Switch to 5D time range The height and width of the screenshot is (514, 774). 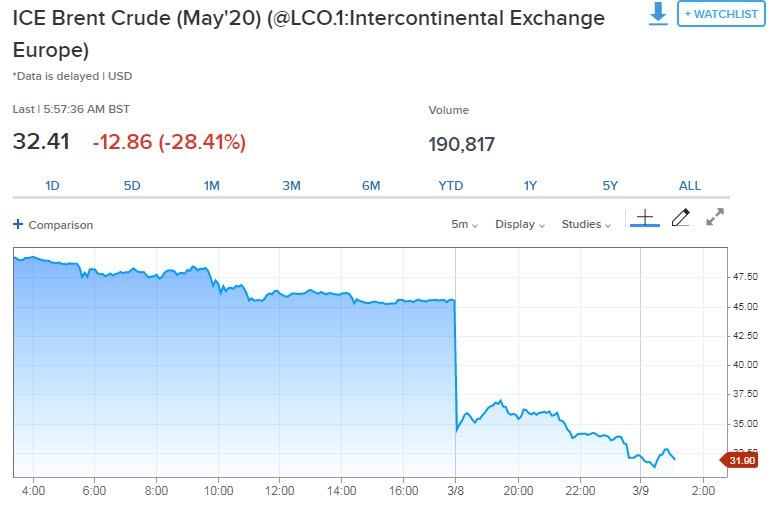coord(132,185)
